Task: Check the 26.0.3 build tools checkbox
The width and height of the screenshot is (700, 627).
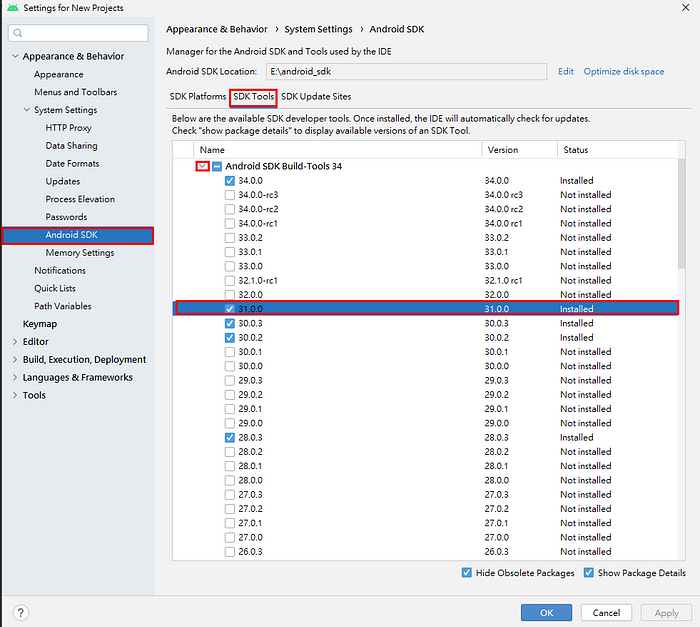Action: coord(229,552)
